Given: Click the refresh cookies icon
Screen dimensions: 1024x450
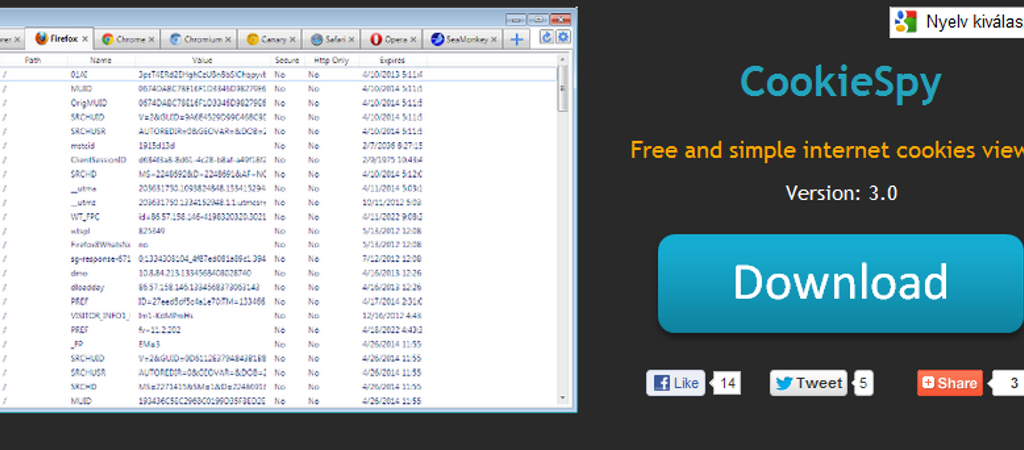Looking at the screenshot, I should pos(547,37).
